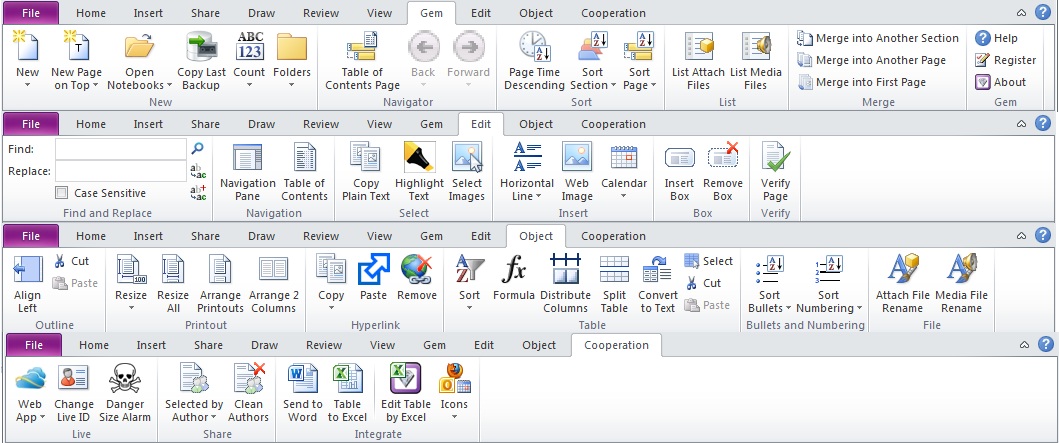This screenshot has width=1059, height=443.
Task: Click the Danger Size Alarm skull icon
Action: [x=125, y=379]
